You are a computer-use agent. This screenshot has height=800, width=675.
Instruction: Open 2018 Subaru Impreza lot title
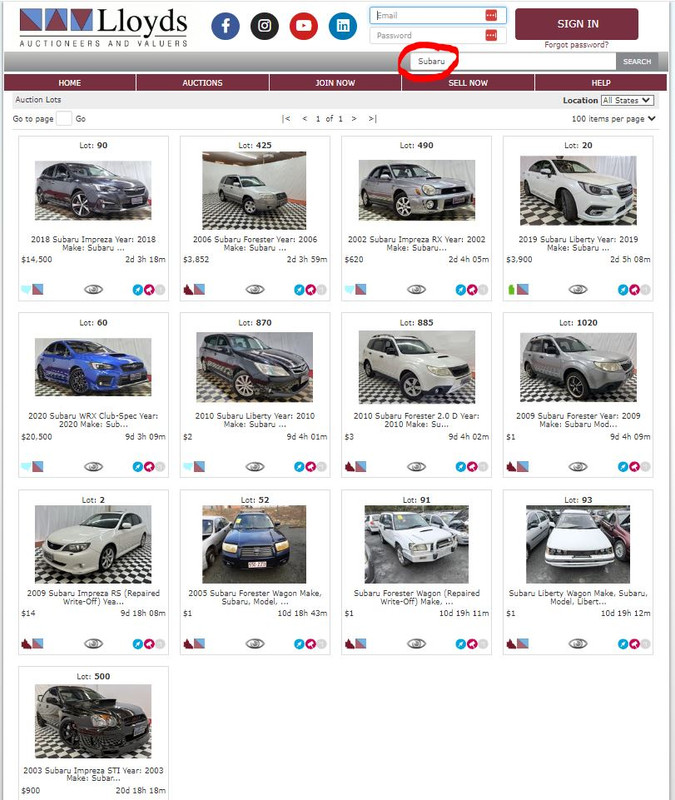93,243
